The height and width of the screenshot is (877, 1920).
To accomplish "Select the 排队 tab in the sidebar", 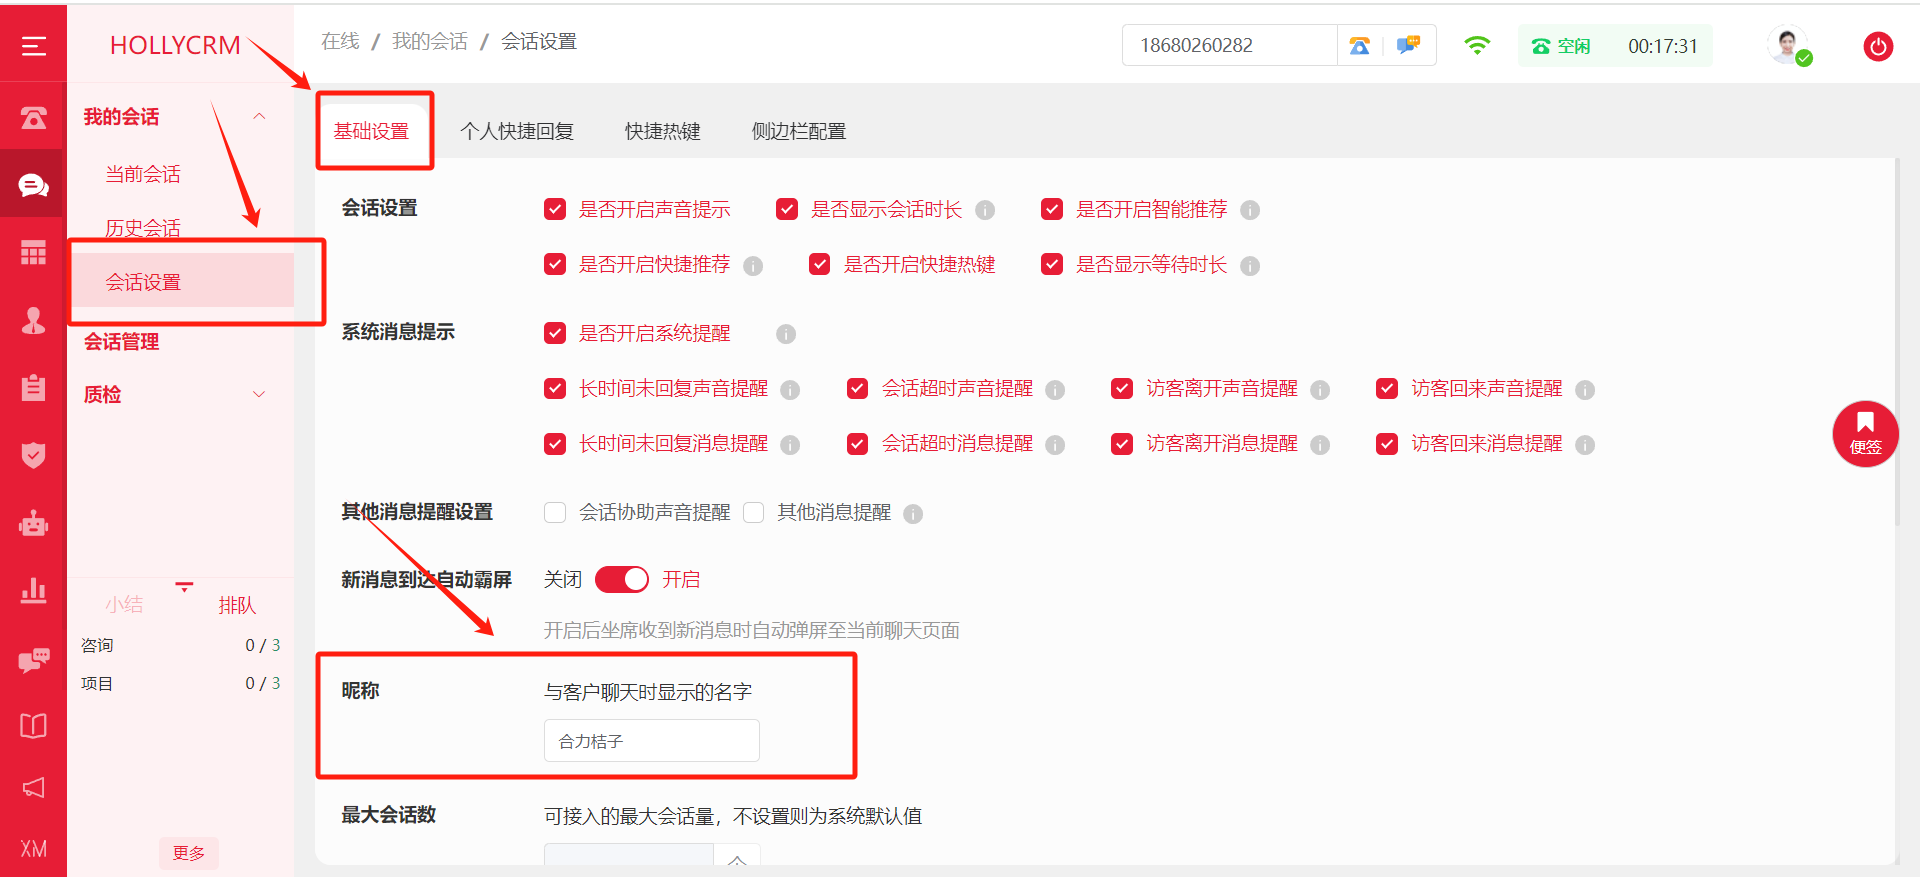I will tap(237, 605).
